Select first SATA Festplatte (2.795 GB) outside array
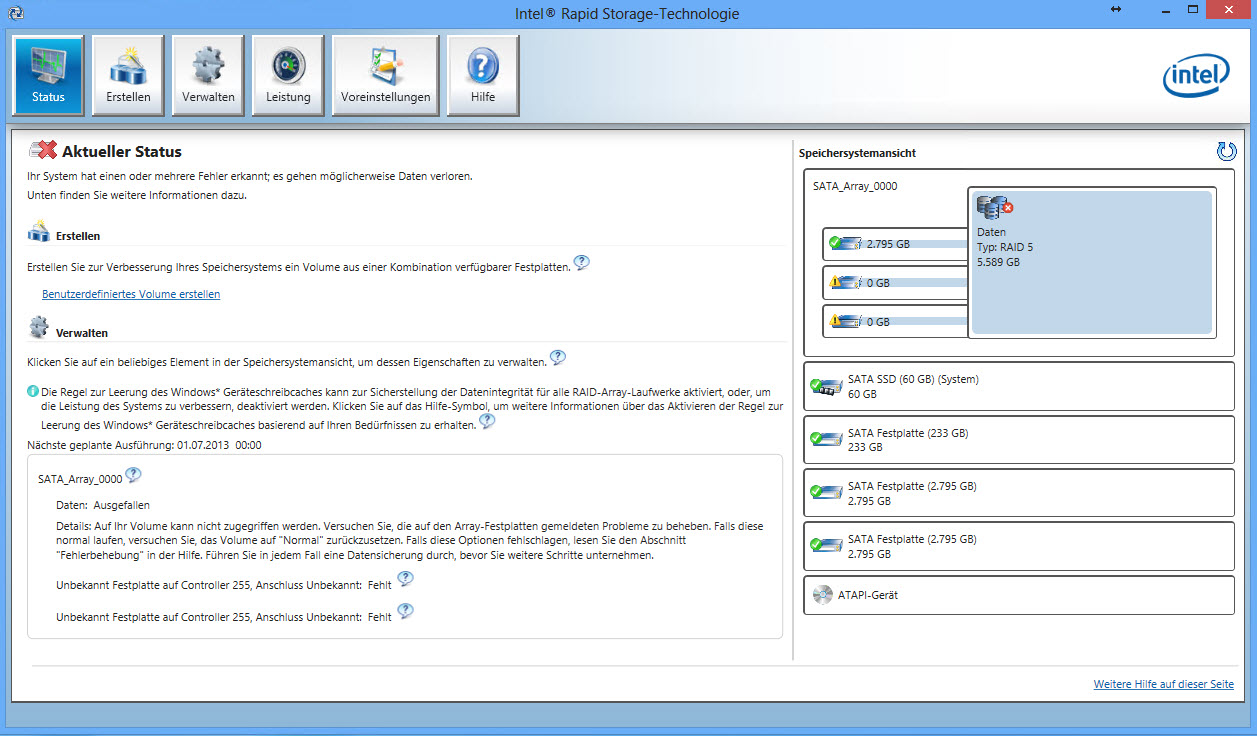This screenshot has height=736, width=1257. pyautogui.click(x=1019, y=493)
